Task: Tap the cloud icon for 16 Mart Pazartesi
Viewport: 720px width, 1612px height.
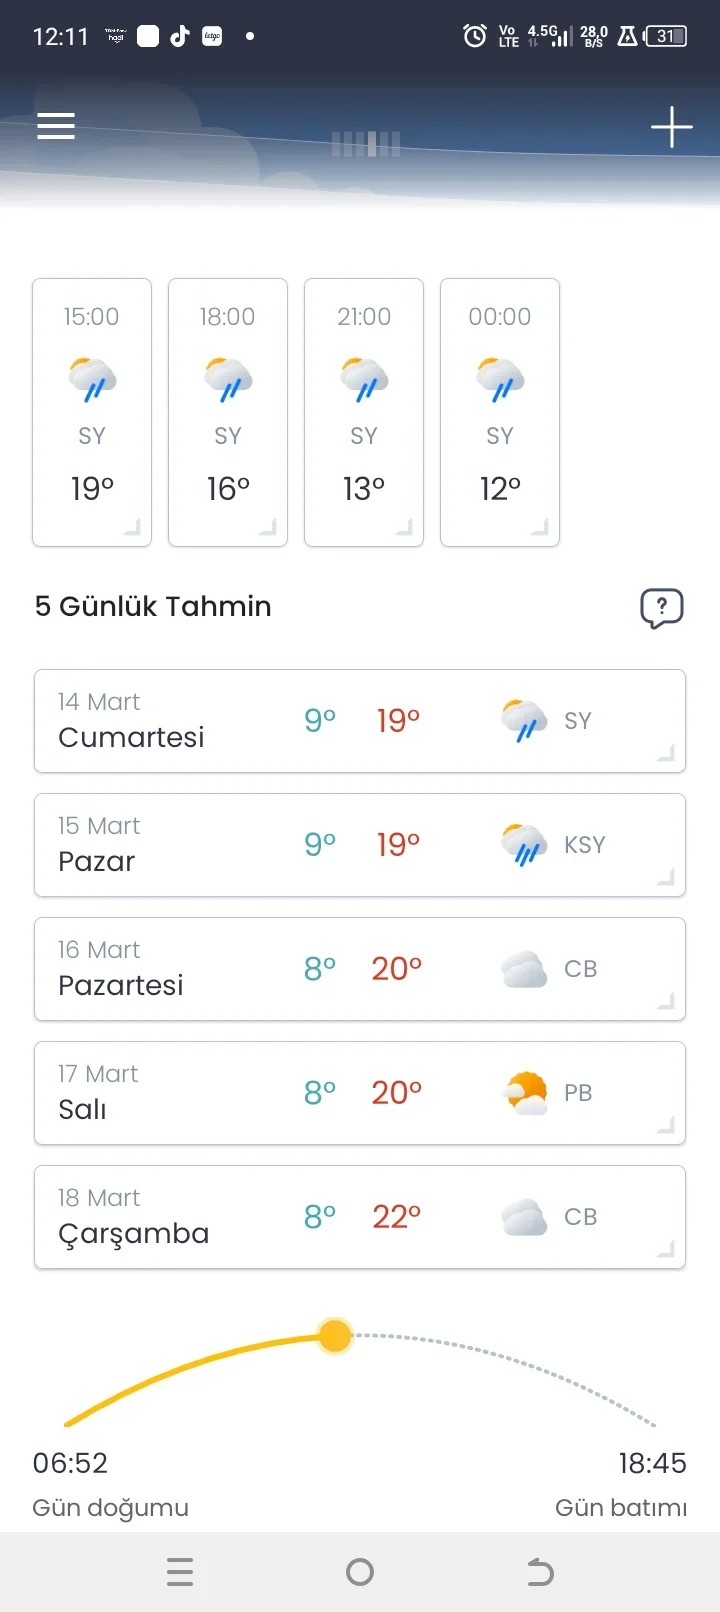Action: (x=524, y=969)
